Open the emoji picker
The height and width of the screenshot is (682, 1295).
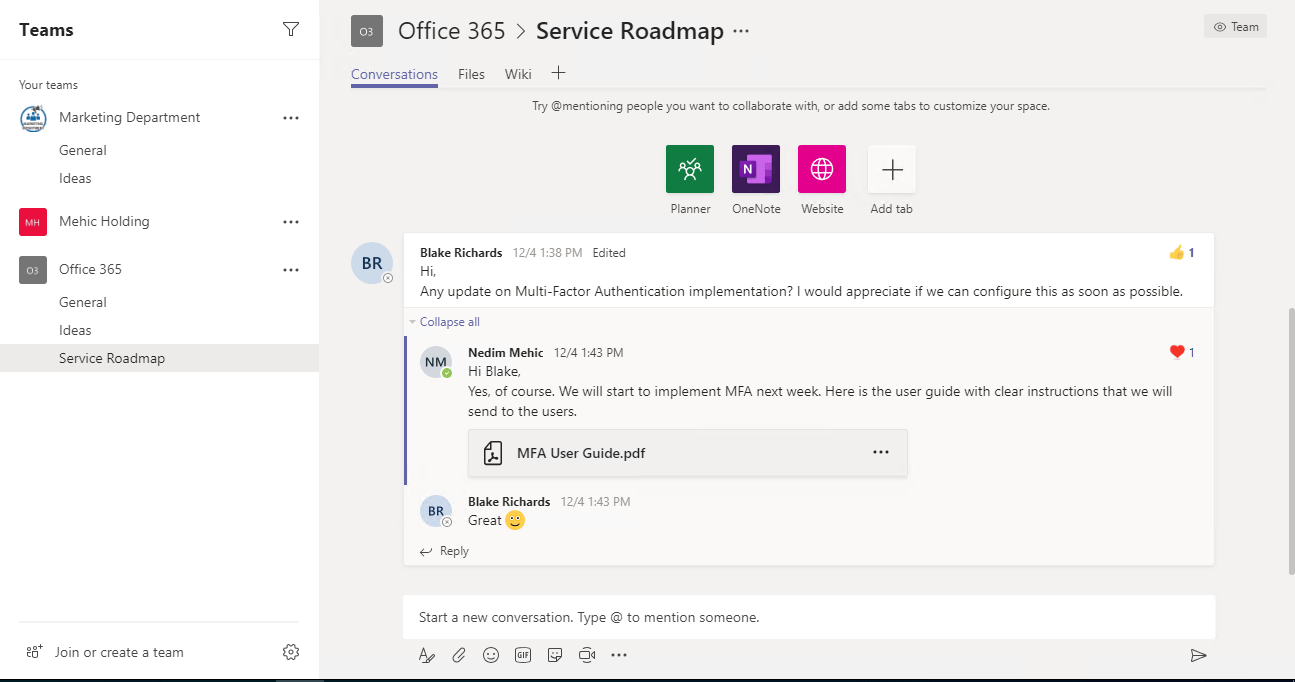click(x=491, y=655)
